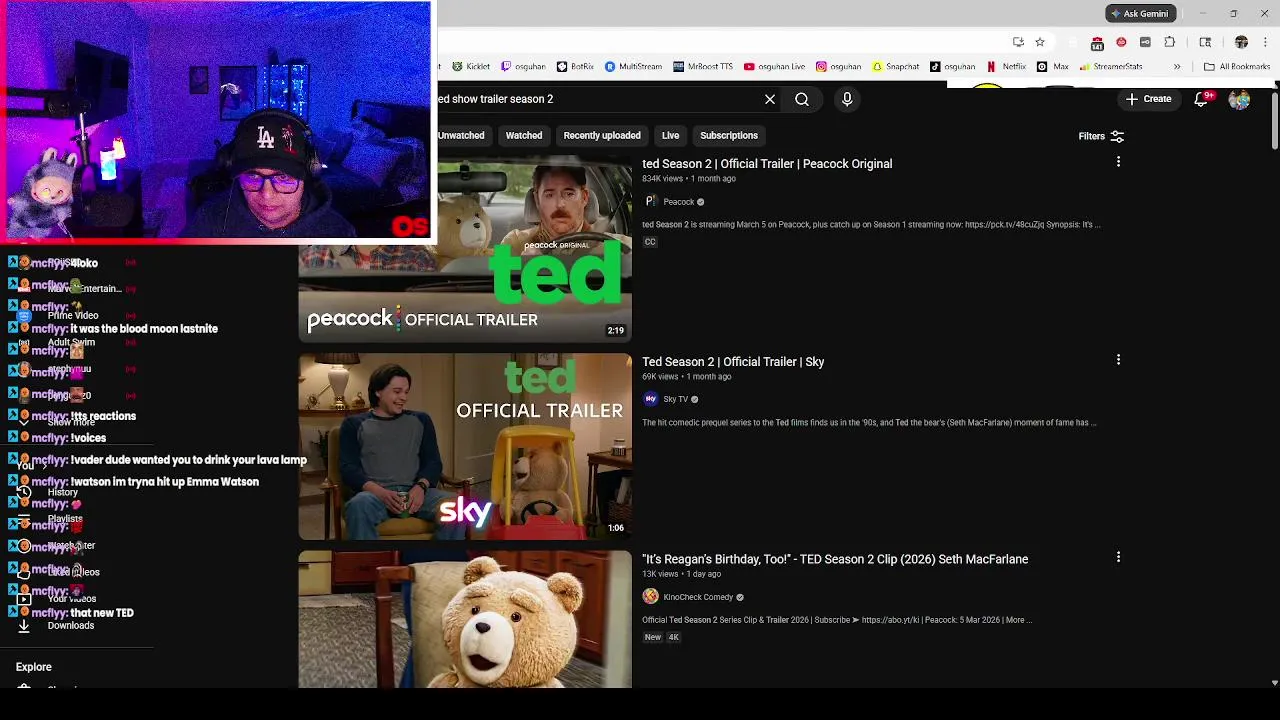Open the Netflix bookmark

point(1006,67)
